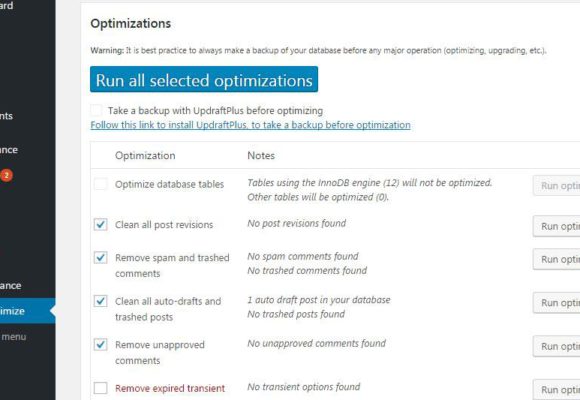Viewport: 580px width, 400px height.
Task: Check the Remove expired transient options checkbox
Action: point(101,388)
